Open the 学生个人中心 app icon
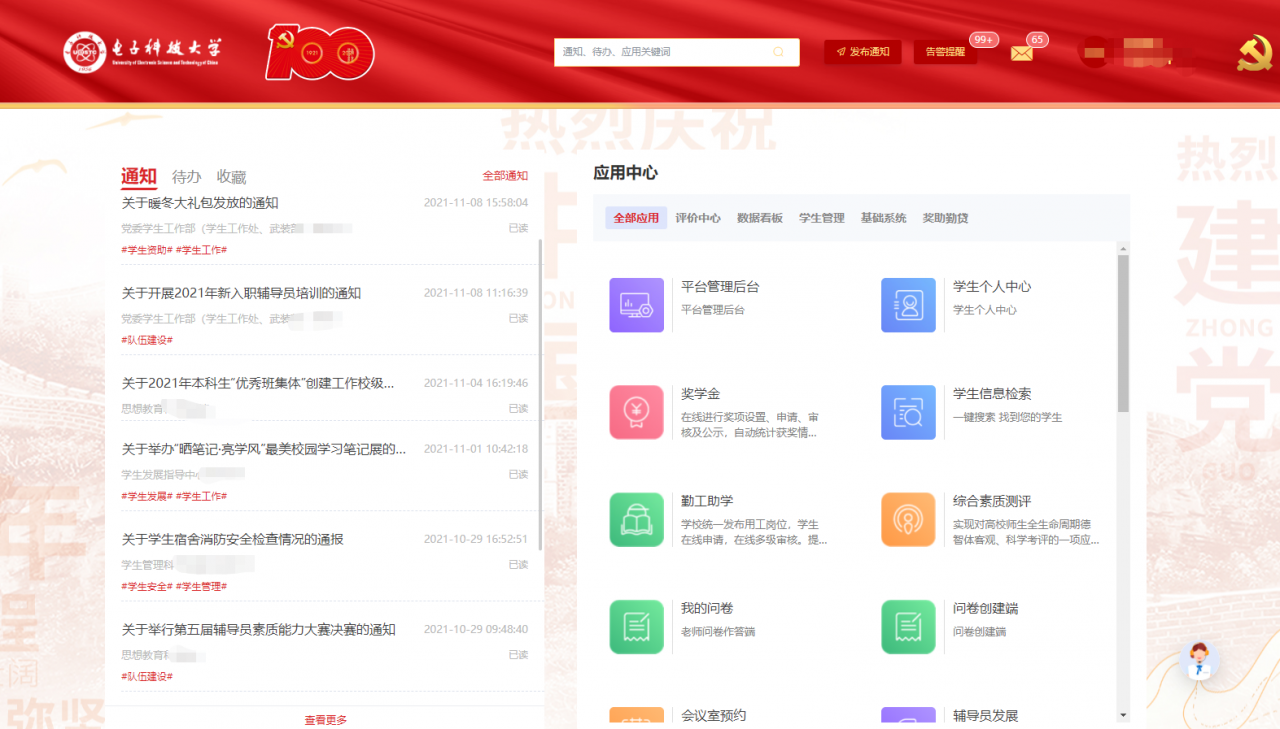Screen dimensions: 1280x729 pyautogui.click(x=908, y=305)
